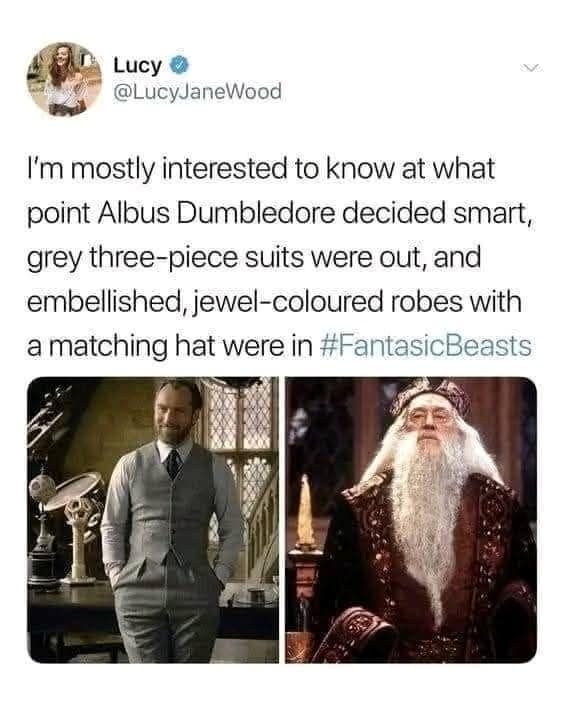Click the jewelled hat in right photo
This screenshot has height=705, width=564.
pos(430,395)
